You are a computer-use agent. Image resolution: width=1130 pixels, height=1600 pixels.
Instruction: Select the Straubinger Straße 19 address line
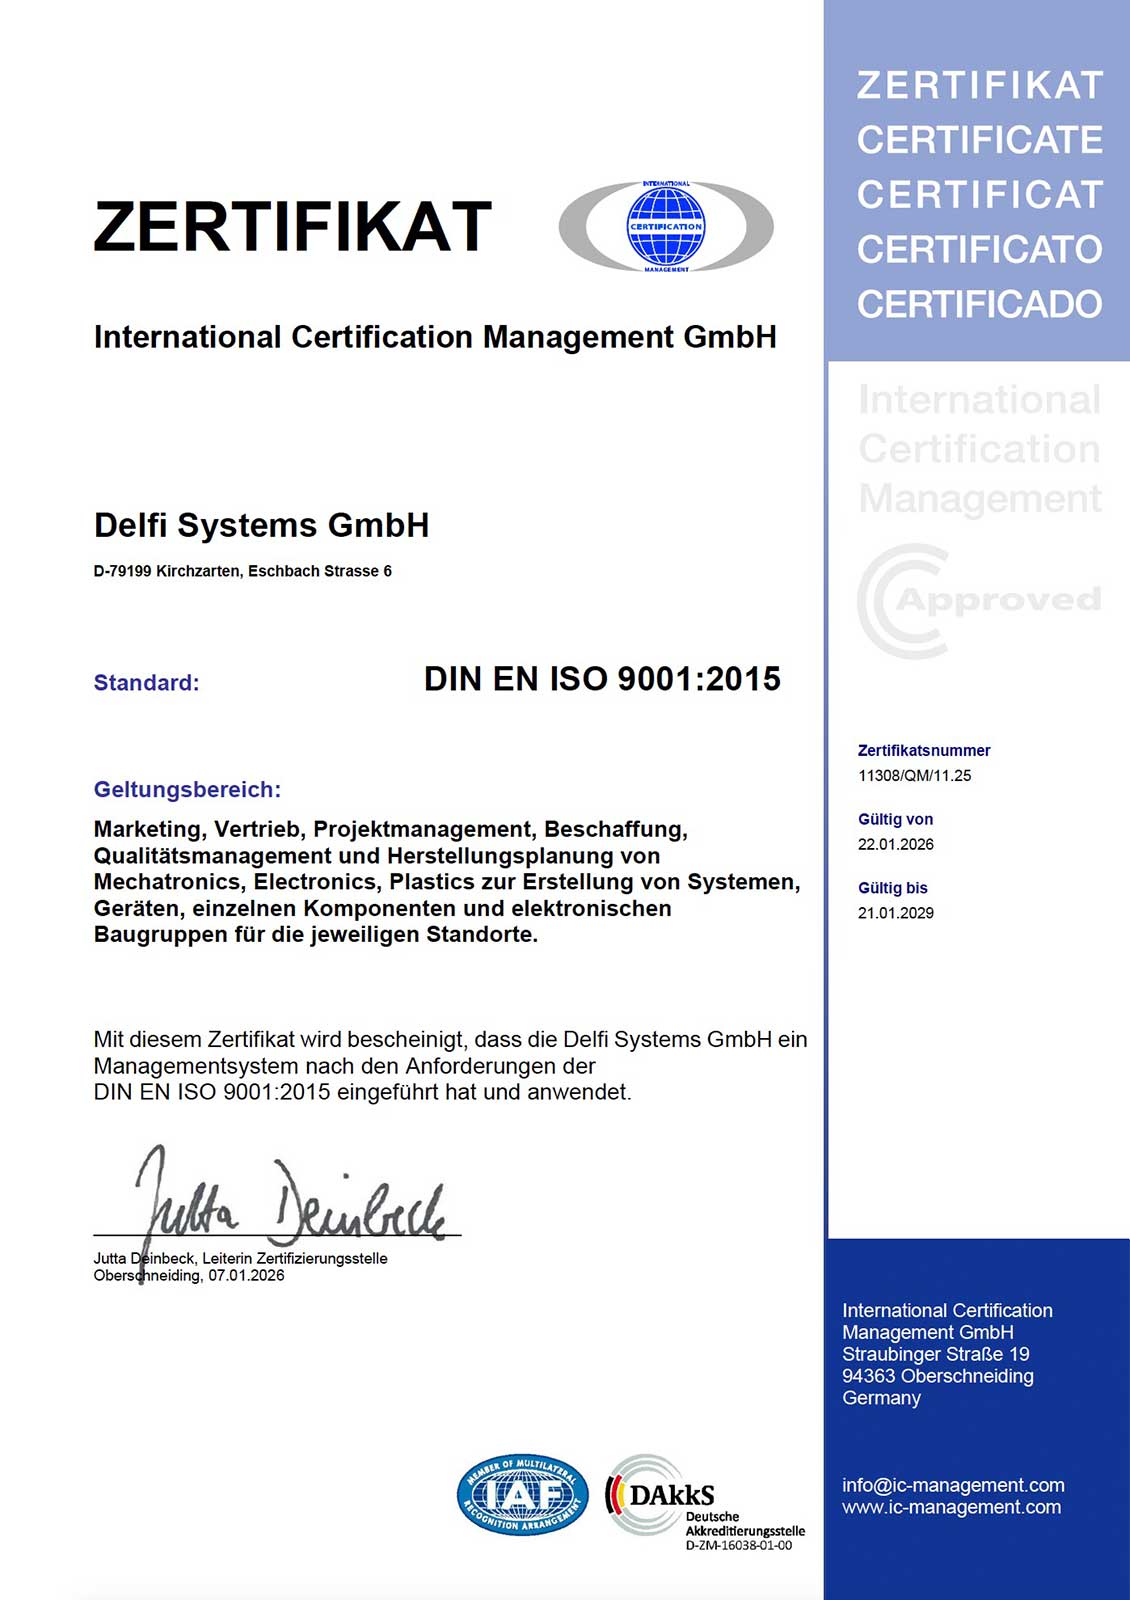935,1354
